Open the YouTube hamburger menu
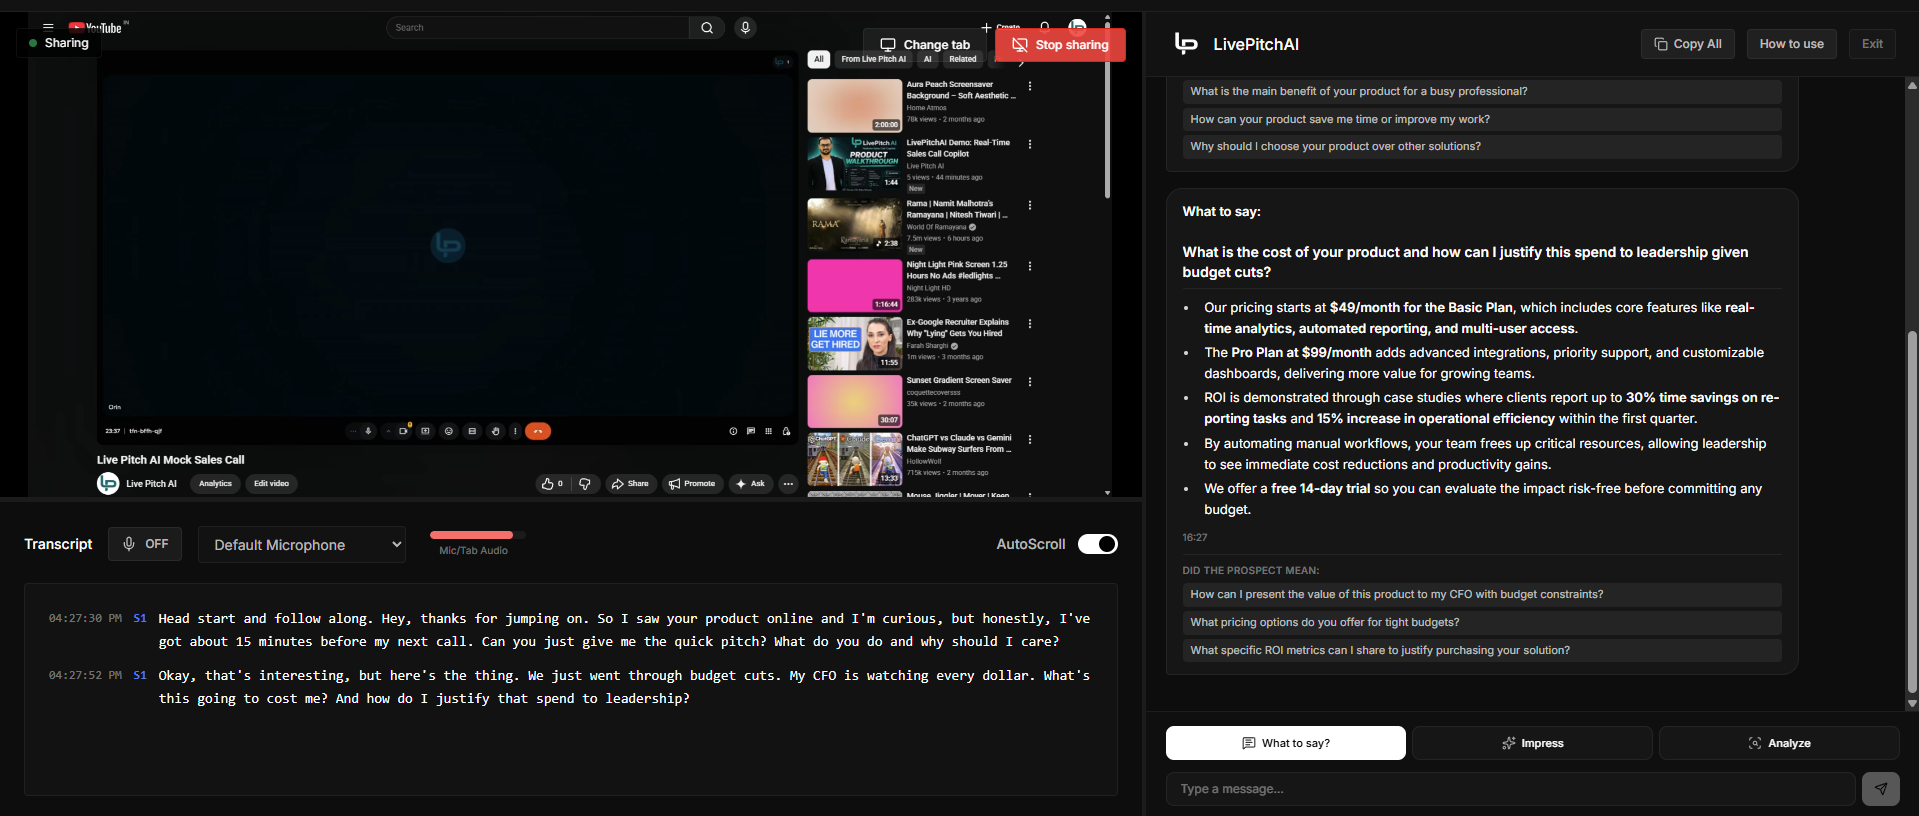The width and height of the screenshot is (1919, 816). point(48,27)
